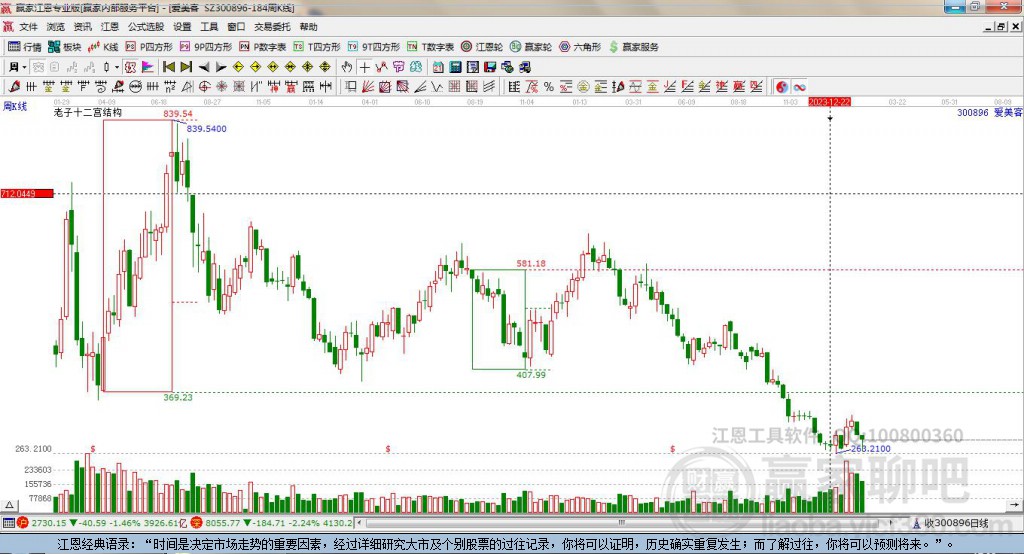Image resolution: width=1024 pixels, height=554 pixels.
Task: Open the 公式选股 menu
Action: click(x=146, y=27)
